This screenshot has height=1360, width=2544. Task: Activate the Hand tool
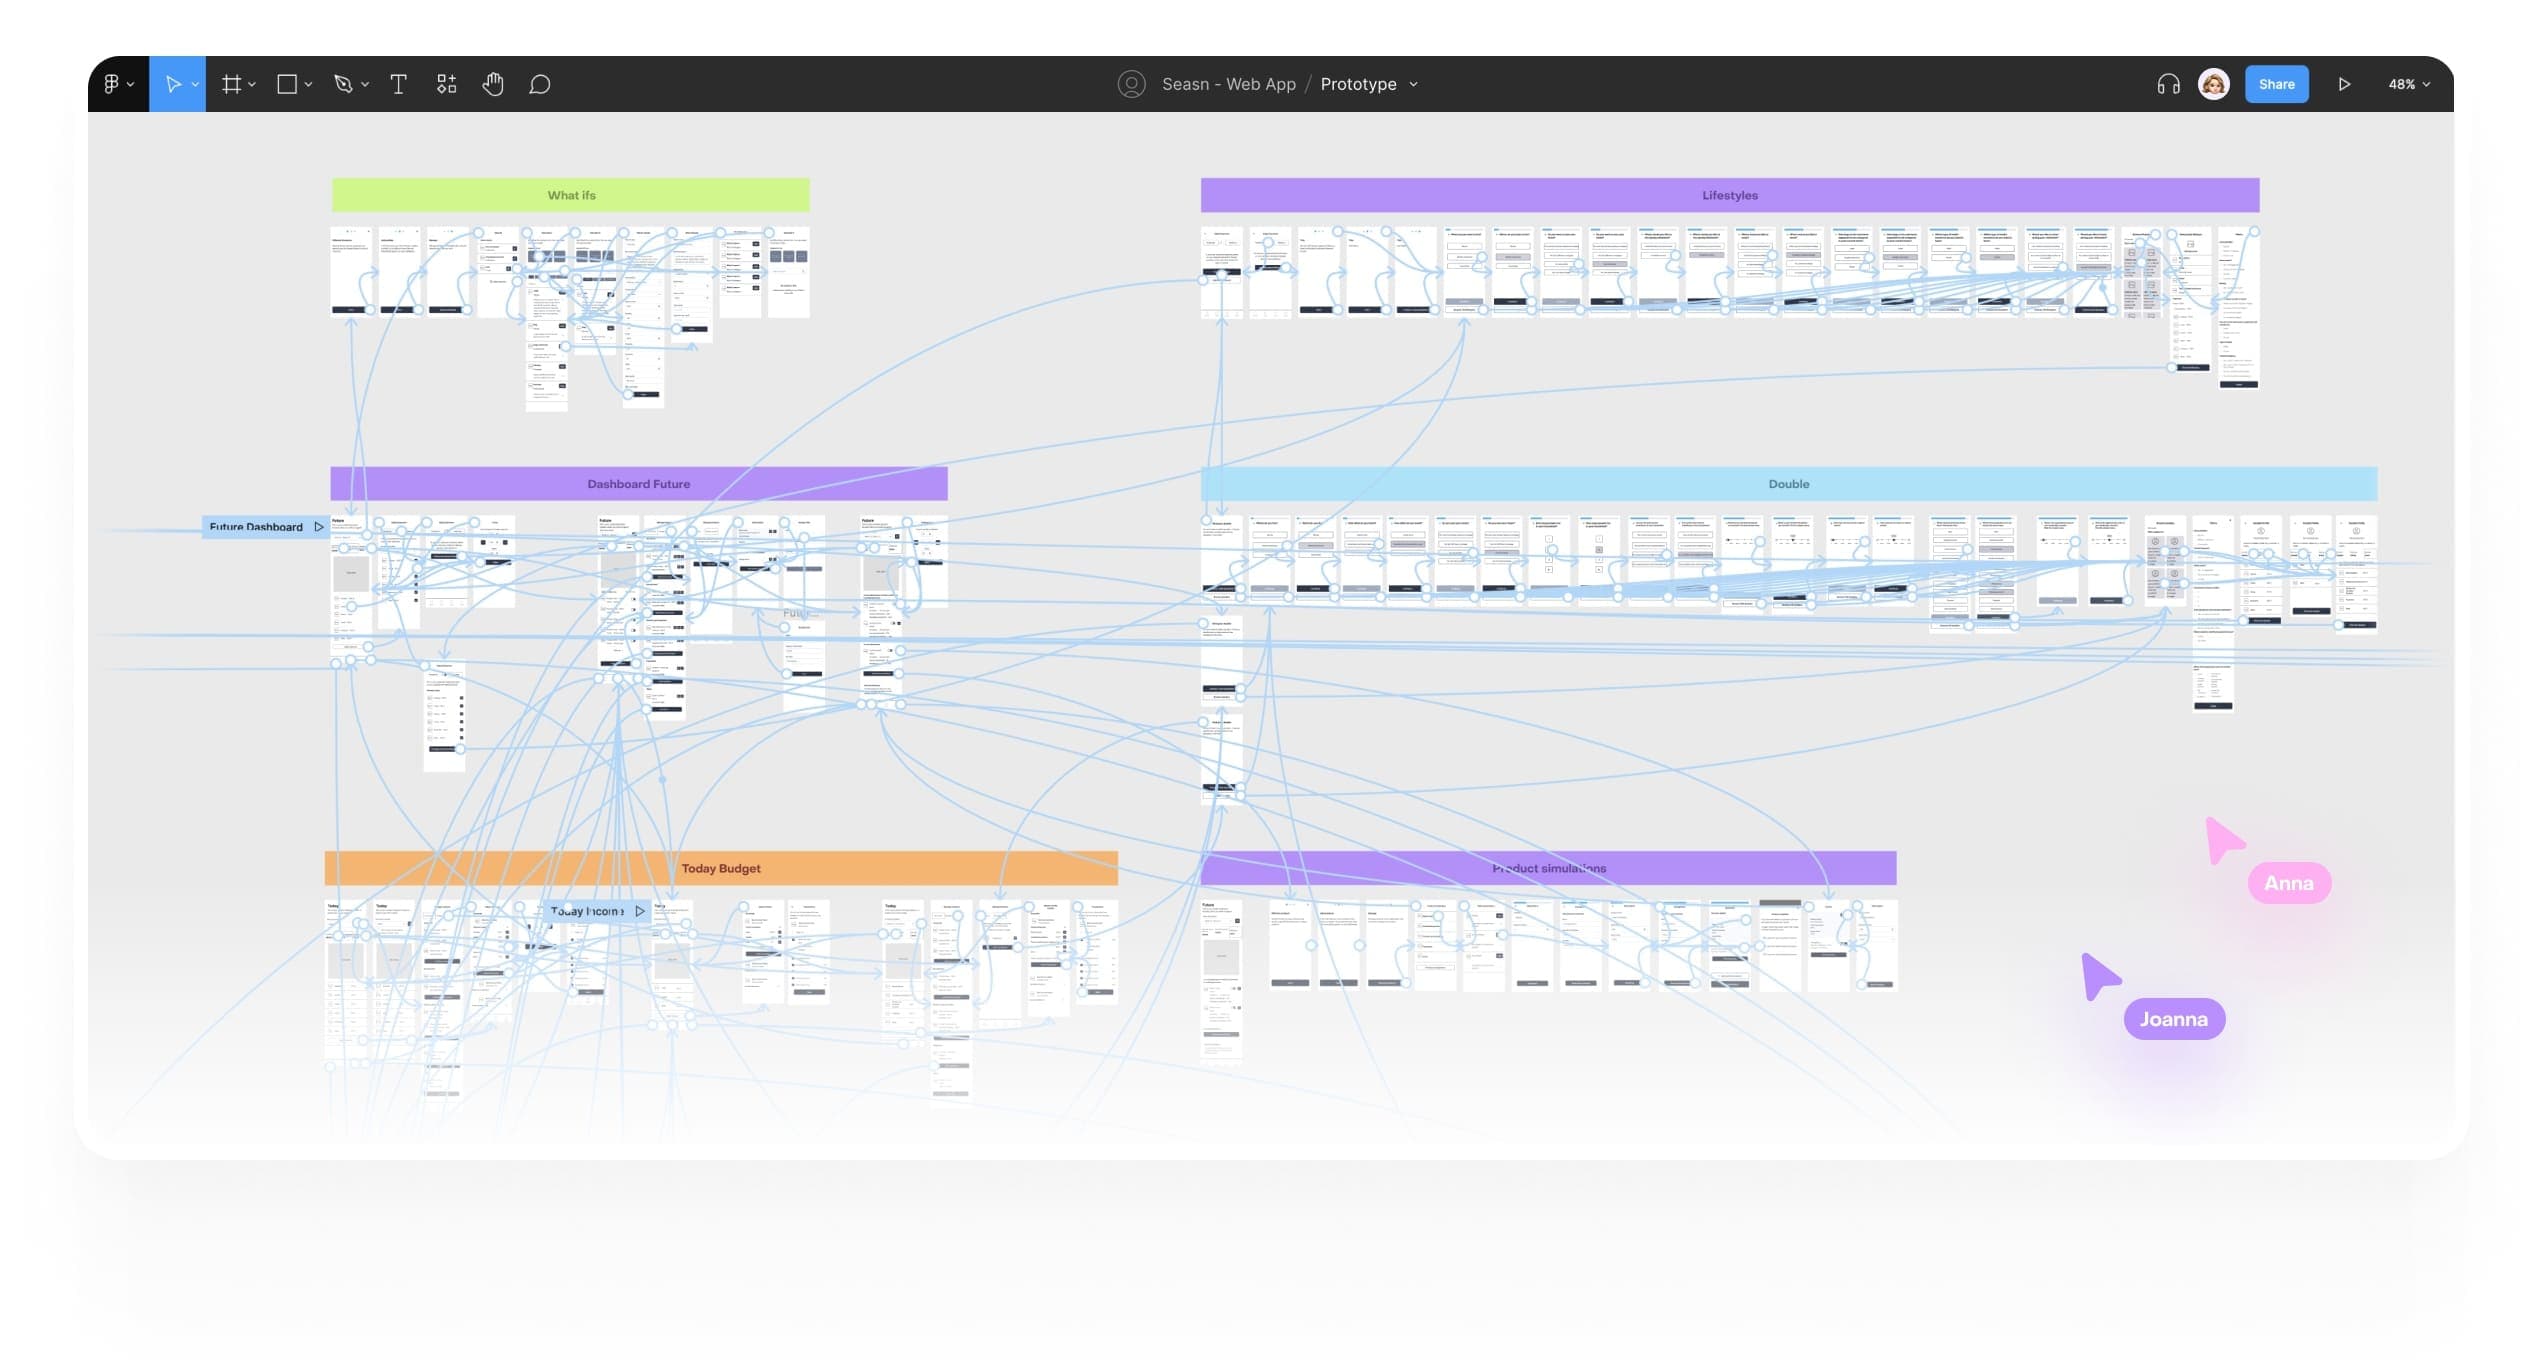coord(492,84)
